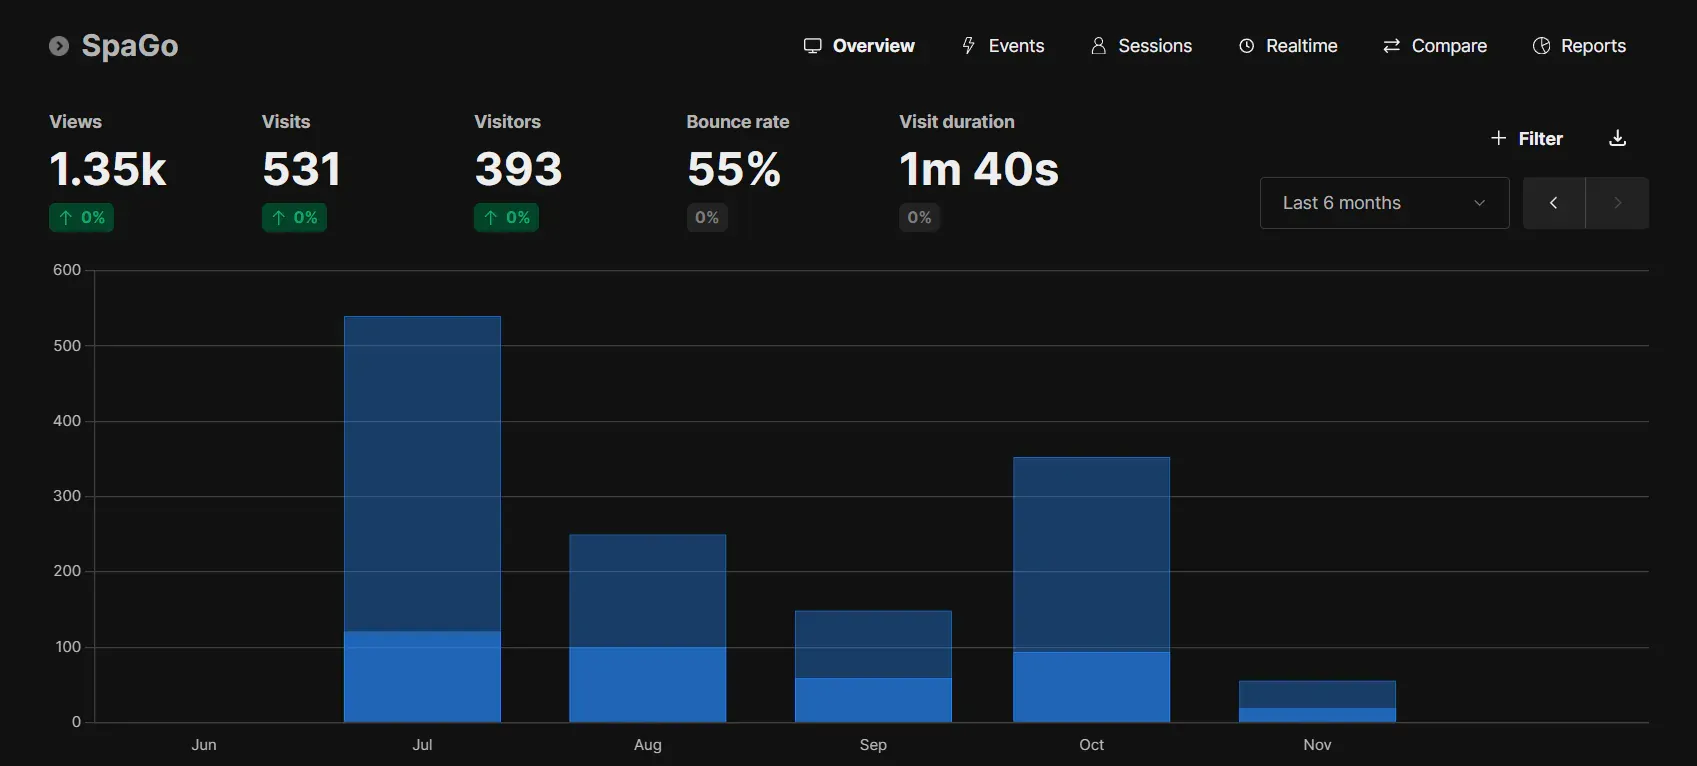Click the Views metric 1.35k
1697x766 pixels.
coord(108,169)
